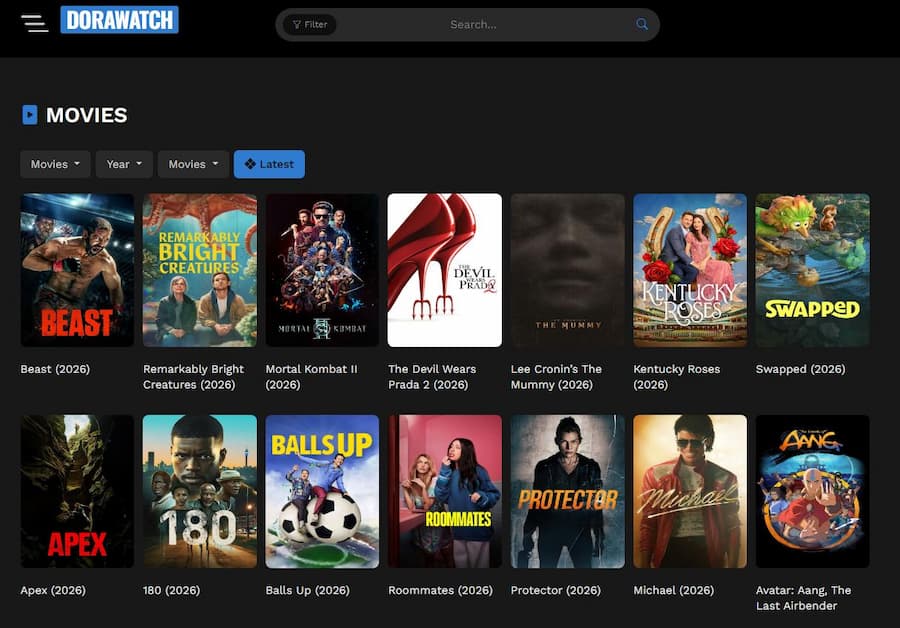The height and width of the screenshot is (628, 900).
Task: Click Michael (2026) title link
Action: click(674, 590)
